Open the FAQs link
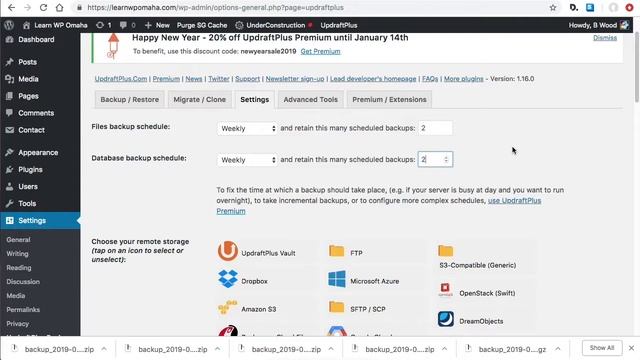Screen dimensions: 640x360 [x=430, y=79]
